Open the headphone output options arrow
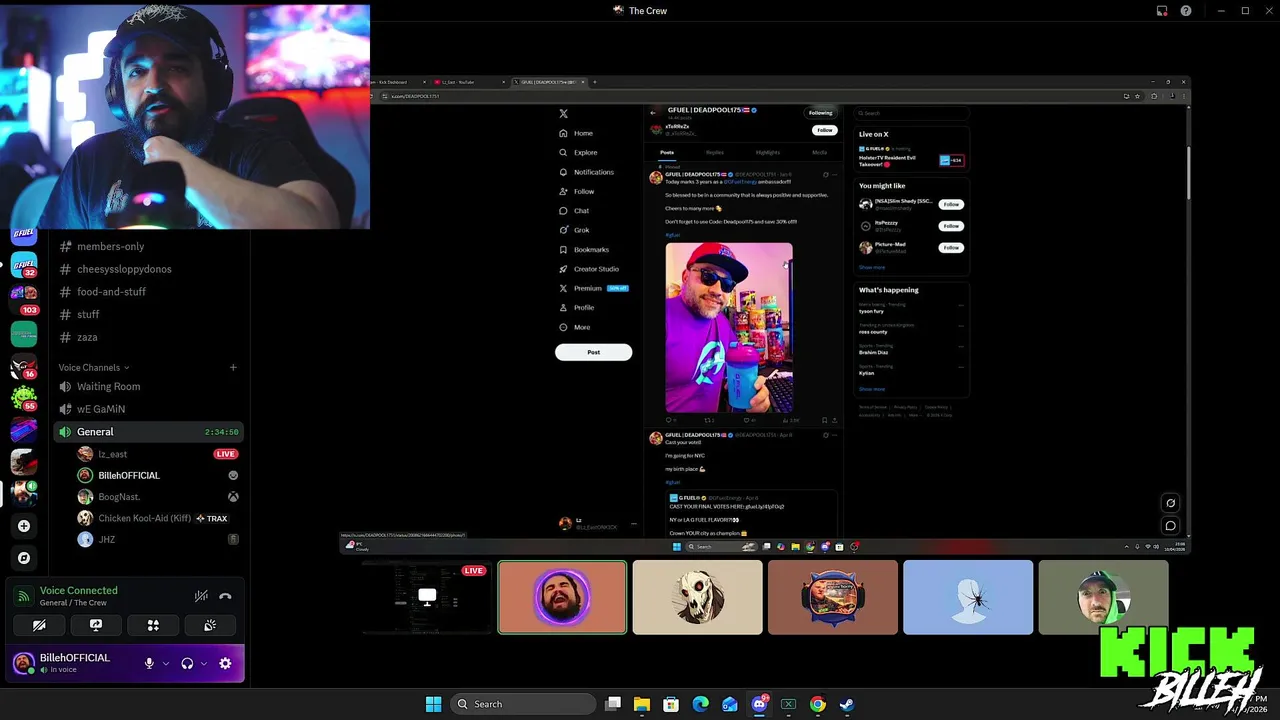The width and height of the screenshot is (1280, 720). (204, 663)
